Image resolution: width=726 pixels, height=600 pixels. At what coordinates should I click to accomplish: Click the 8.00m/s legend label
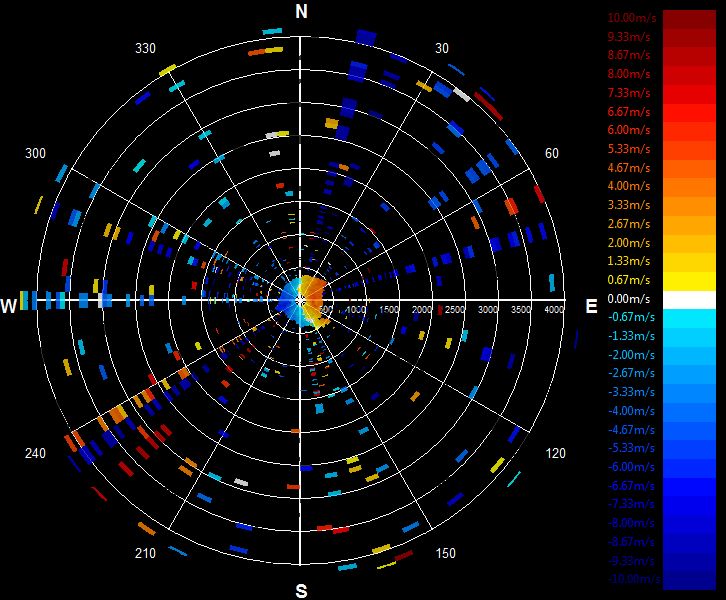point(629,74)
